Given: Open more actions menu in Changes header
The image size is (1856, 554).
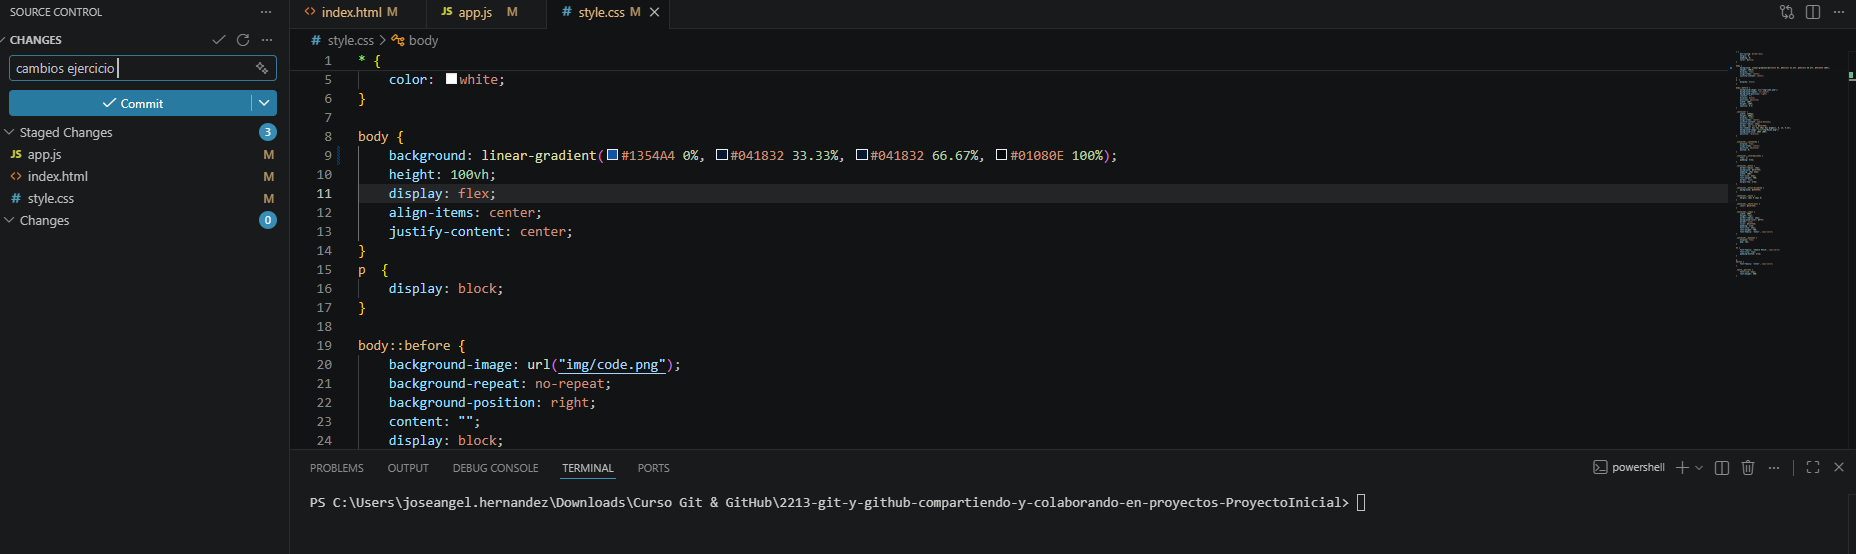Looking at the screenshot, I should [x=266, y=40].
